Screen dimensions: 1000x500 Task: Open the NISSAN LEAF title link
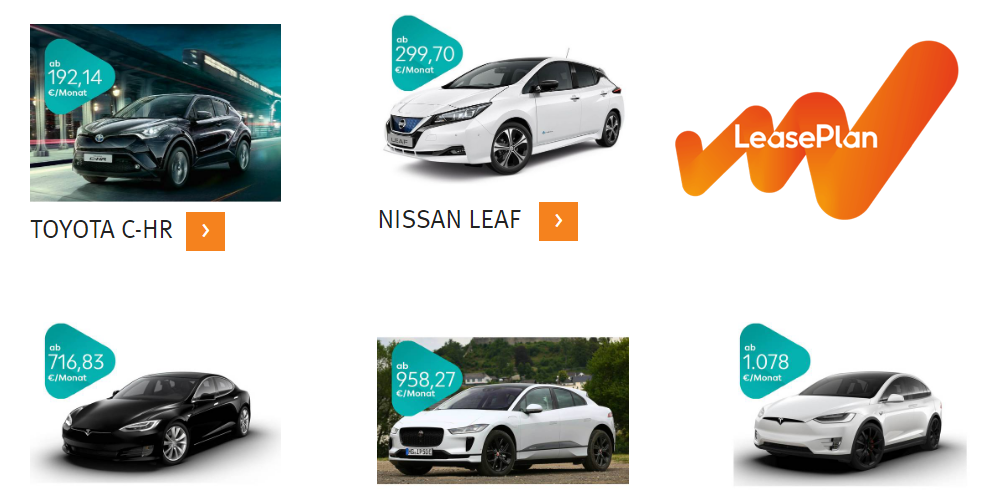coord(450,220)
